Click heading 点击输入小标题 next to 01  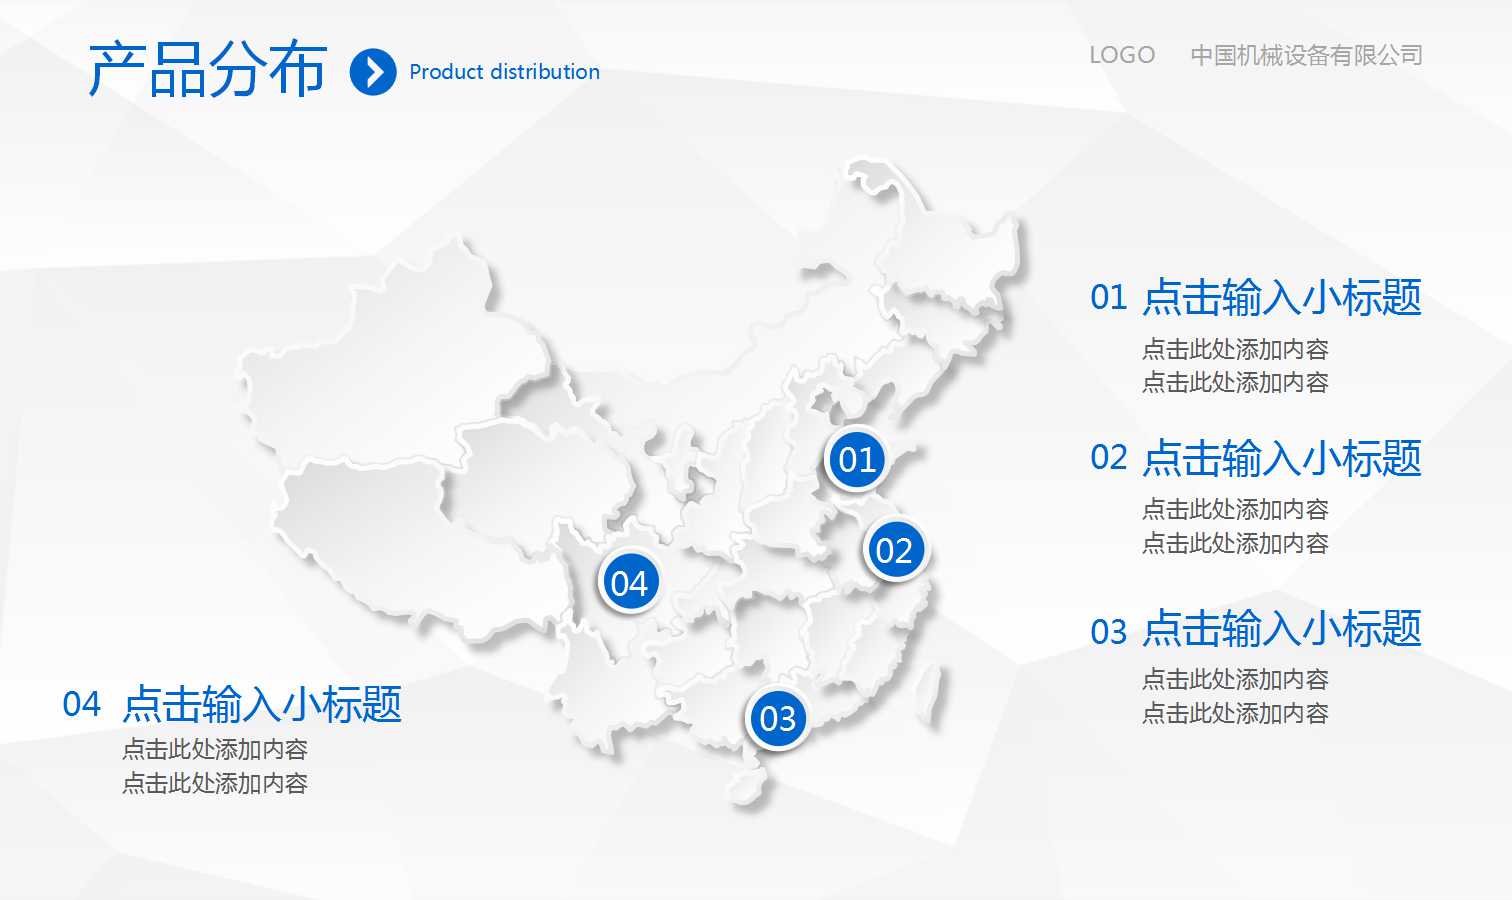tap(1282, 298)
